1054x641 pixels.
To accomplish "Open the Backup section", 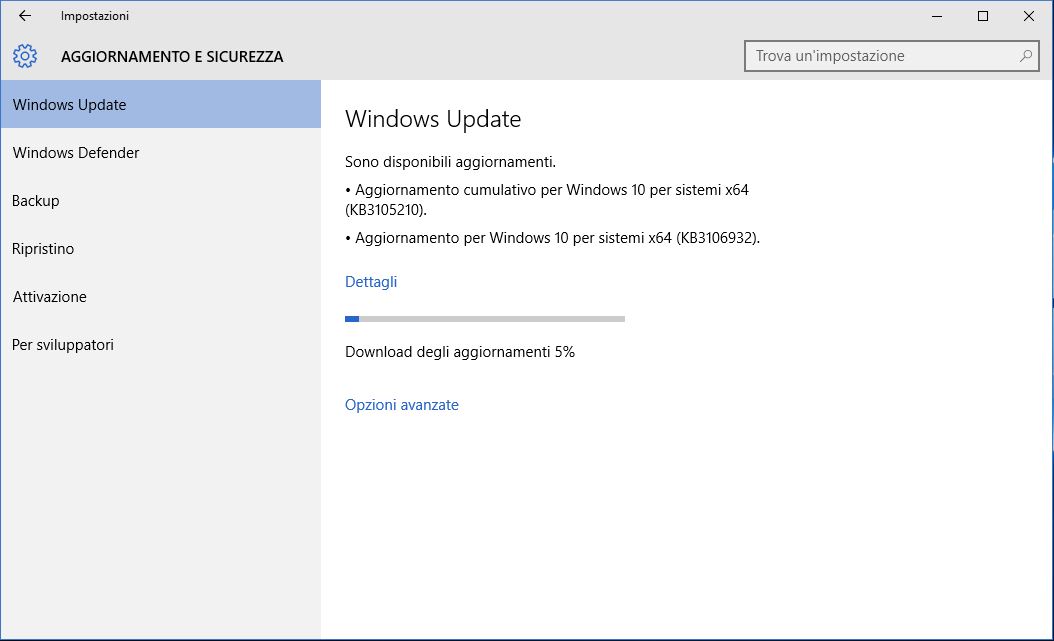I will click(161, 200).
